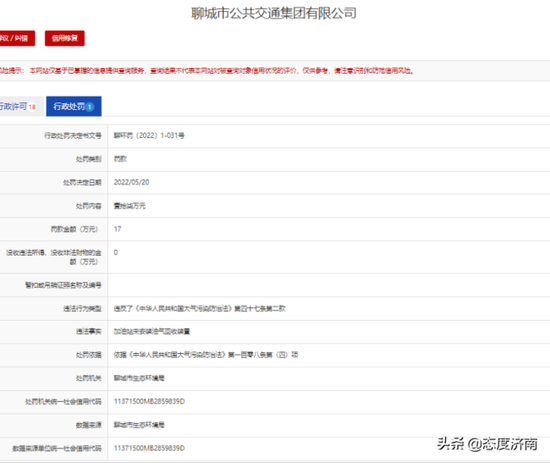Click the 违法行为类型 label

pos(82,309)
